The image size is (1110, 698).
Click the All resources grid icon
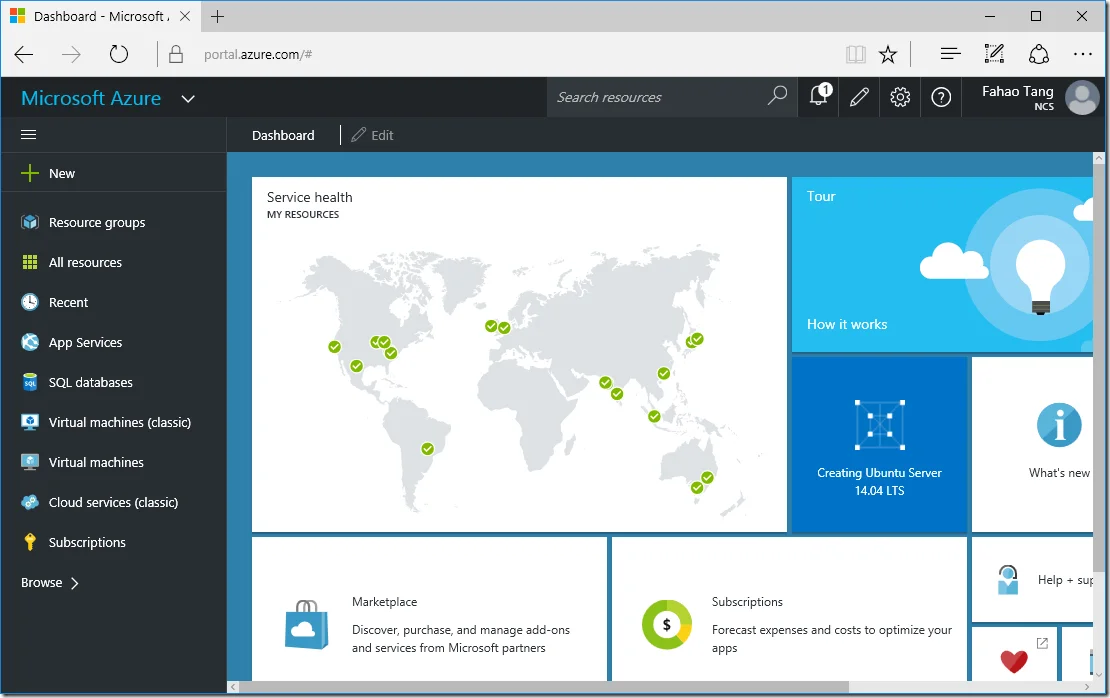pyautogui.click(x=30, y=263)
